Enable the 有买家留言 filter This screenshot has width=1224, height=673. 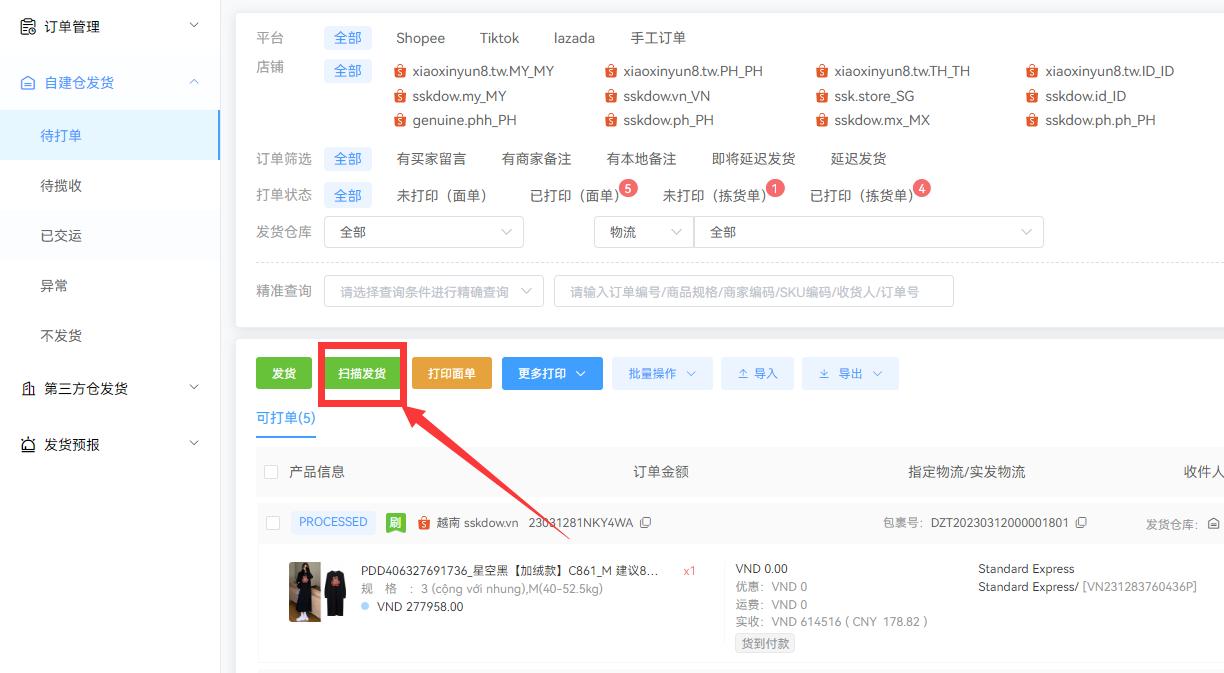[432, 157]
